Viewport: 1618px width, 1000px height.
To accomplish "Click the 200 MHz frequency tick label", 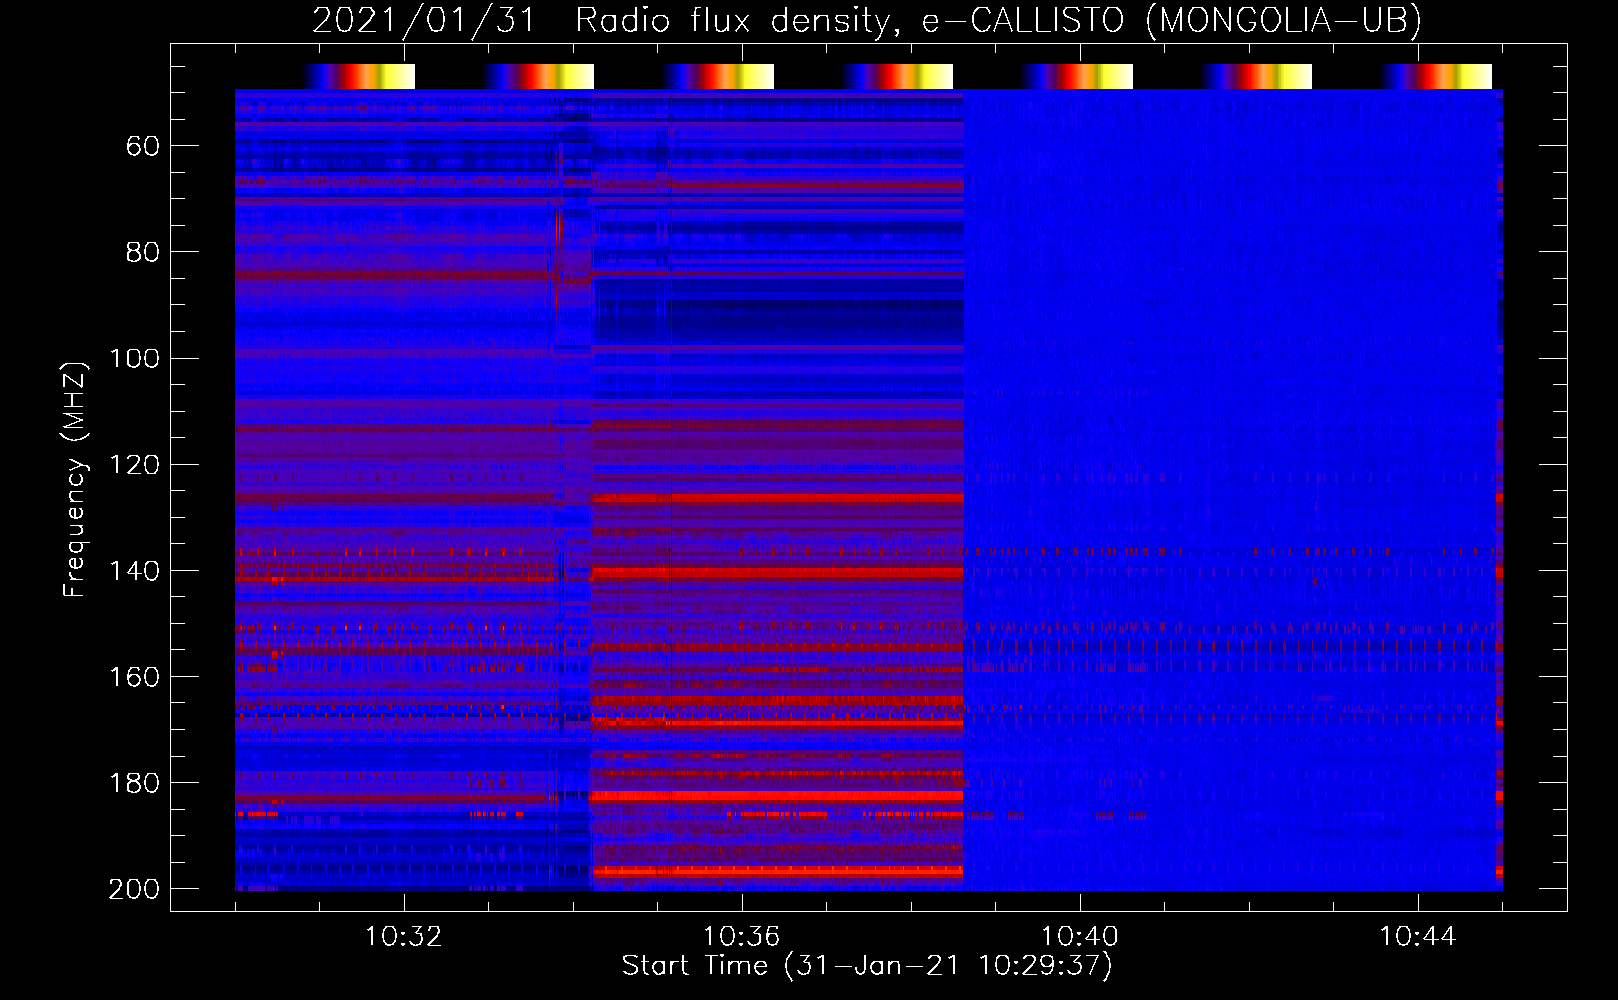I will (134, 889).
